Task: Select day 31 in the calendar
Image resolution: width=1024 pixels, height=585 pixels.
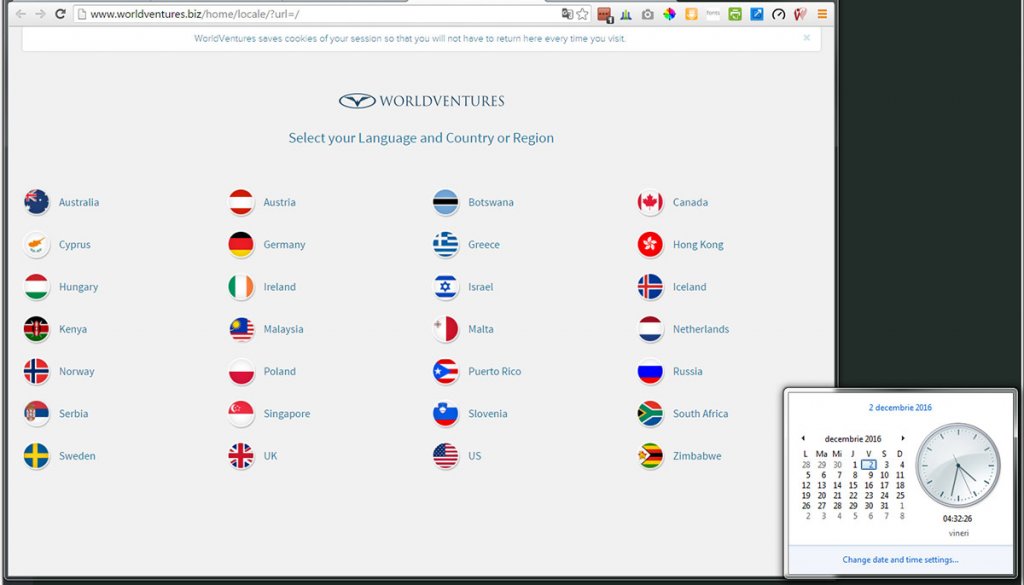Action: [884, 505]
